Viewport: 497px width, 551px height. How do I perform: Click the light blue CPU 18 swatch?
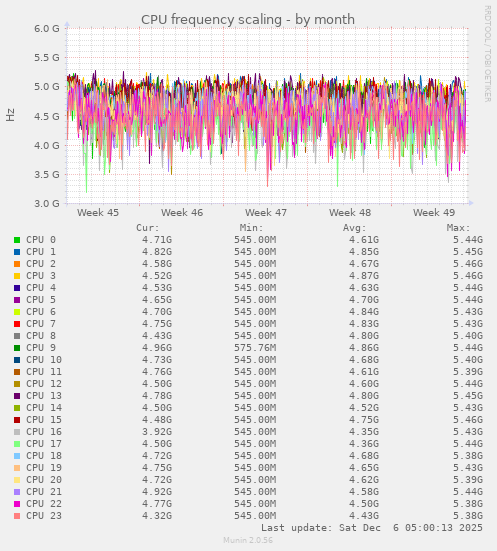click(17, 456)
